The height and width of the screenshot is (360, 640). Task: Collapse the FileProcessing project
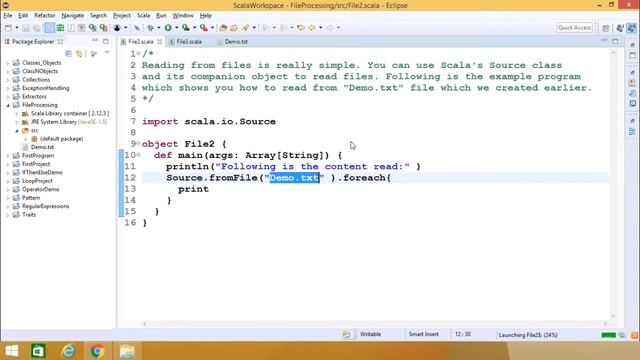pos(8,105)
